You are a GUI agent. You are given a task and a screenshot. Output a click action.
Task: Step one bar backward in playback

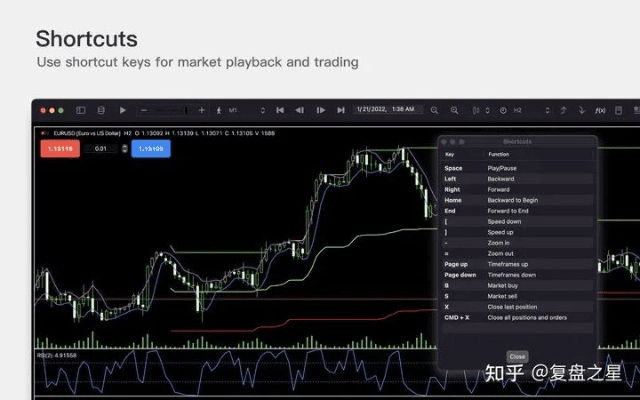[300, 110]
